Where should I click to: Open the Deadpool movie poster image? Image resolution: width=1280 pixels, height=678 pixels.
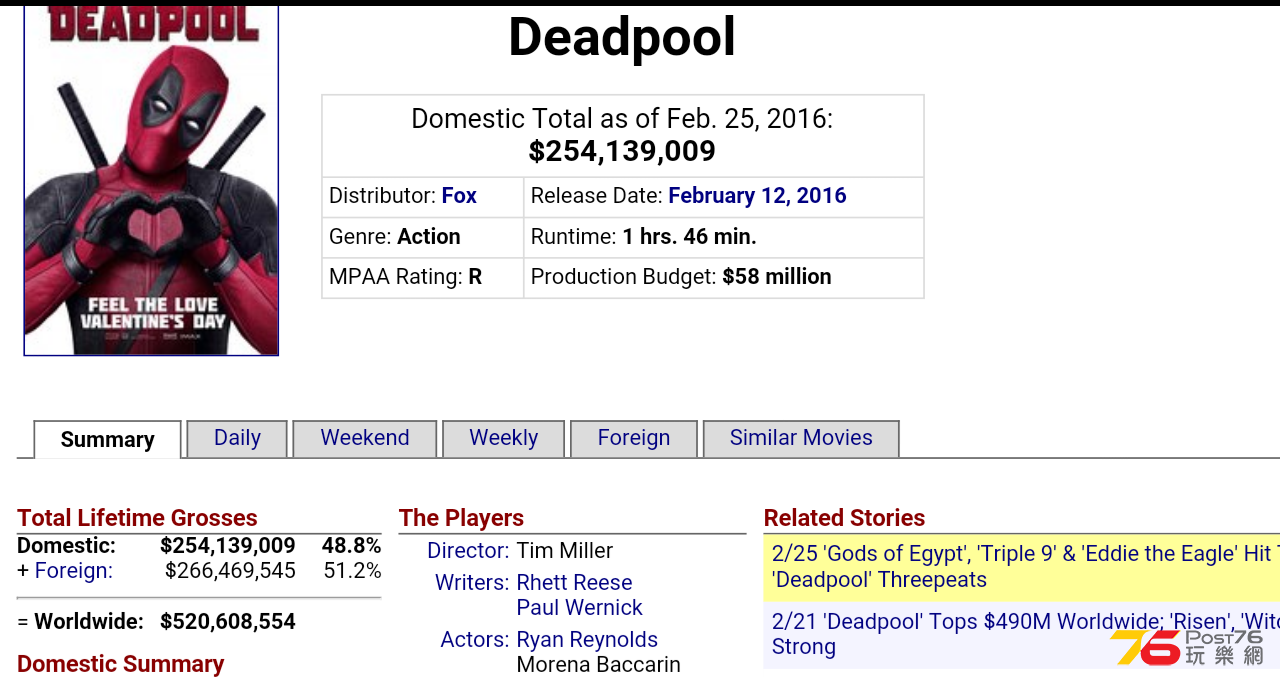(151, 180)
